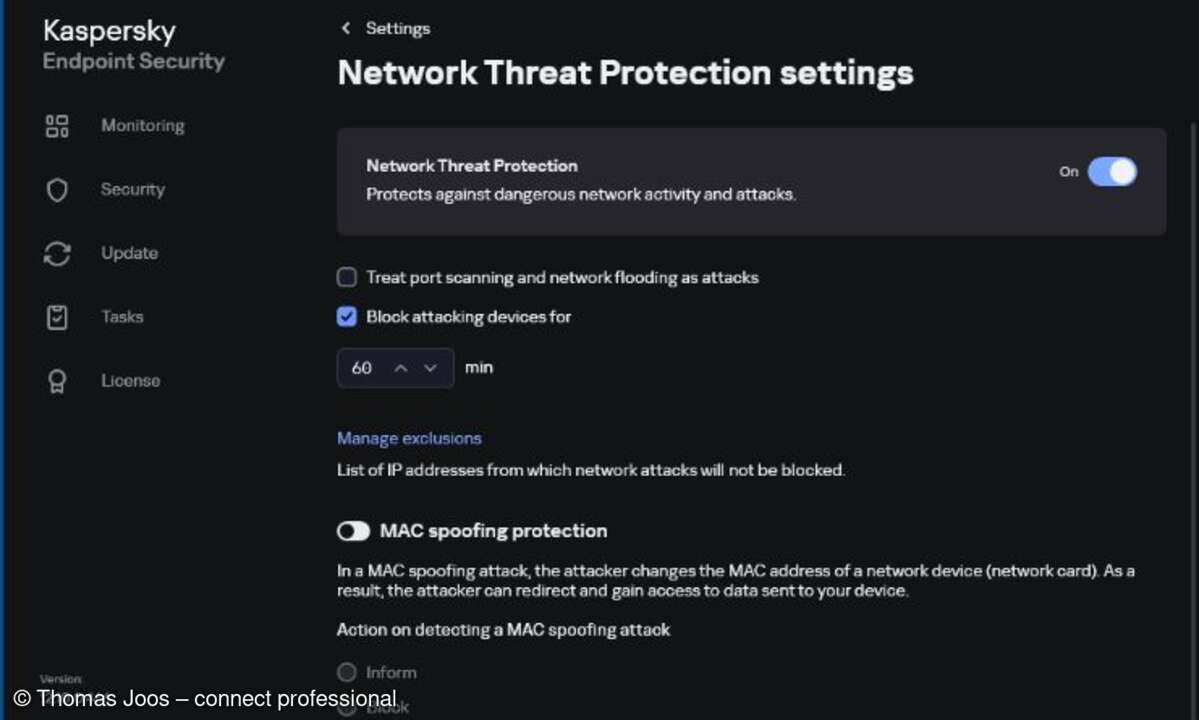Click the Update refresh icon
Viewport: 1199px width, 720px height.
pyautogui.click(x=57, y=253)
